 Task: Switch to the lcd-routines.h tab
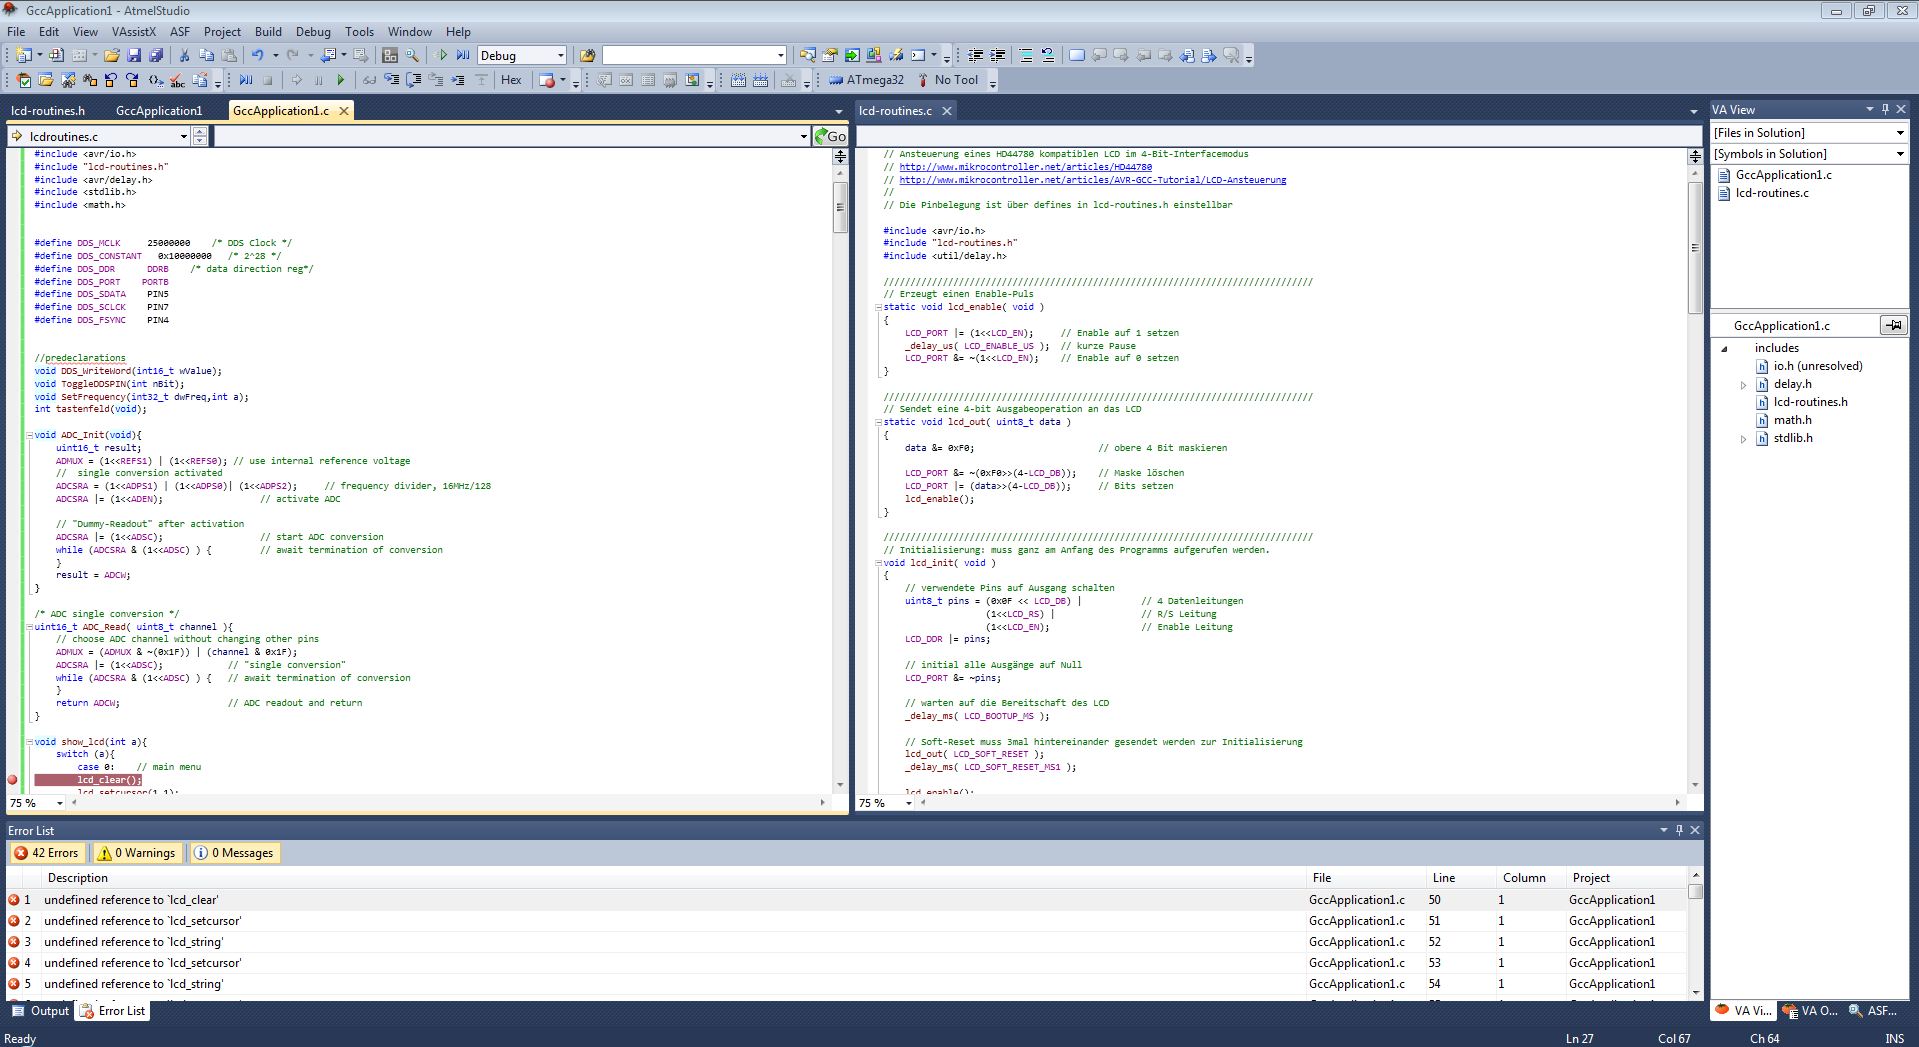49,110
